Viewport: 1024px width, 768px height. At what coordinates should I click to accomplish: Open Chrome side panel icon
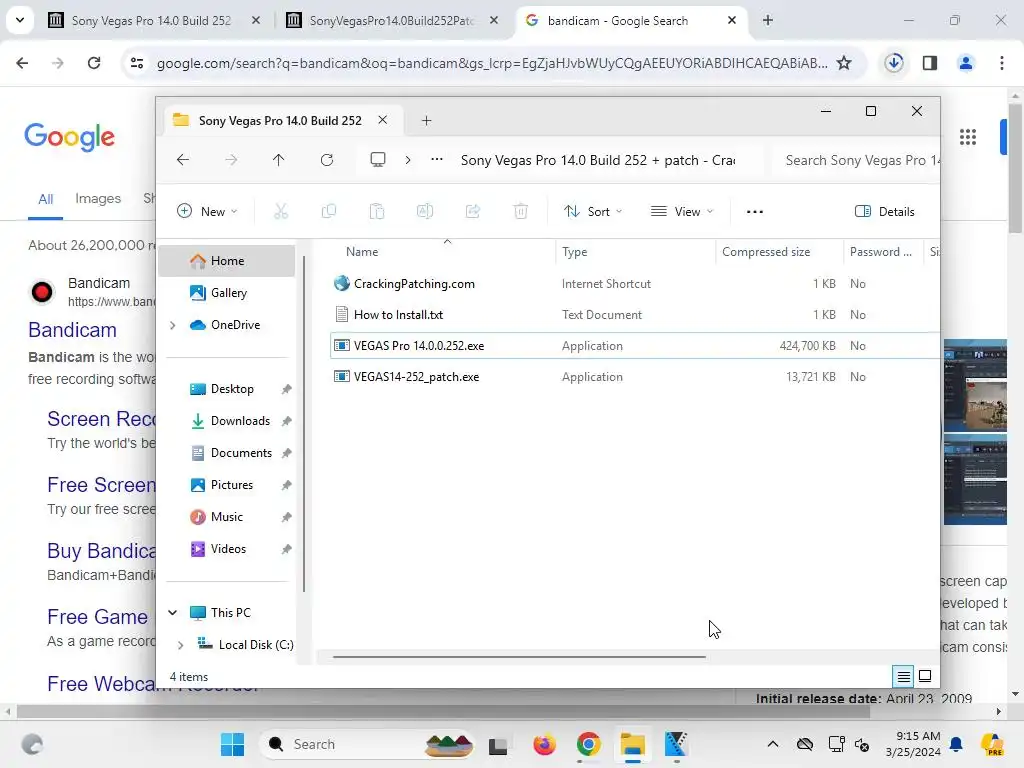click(930, 63)
